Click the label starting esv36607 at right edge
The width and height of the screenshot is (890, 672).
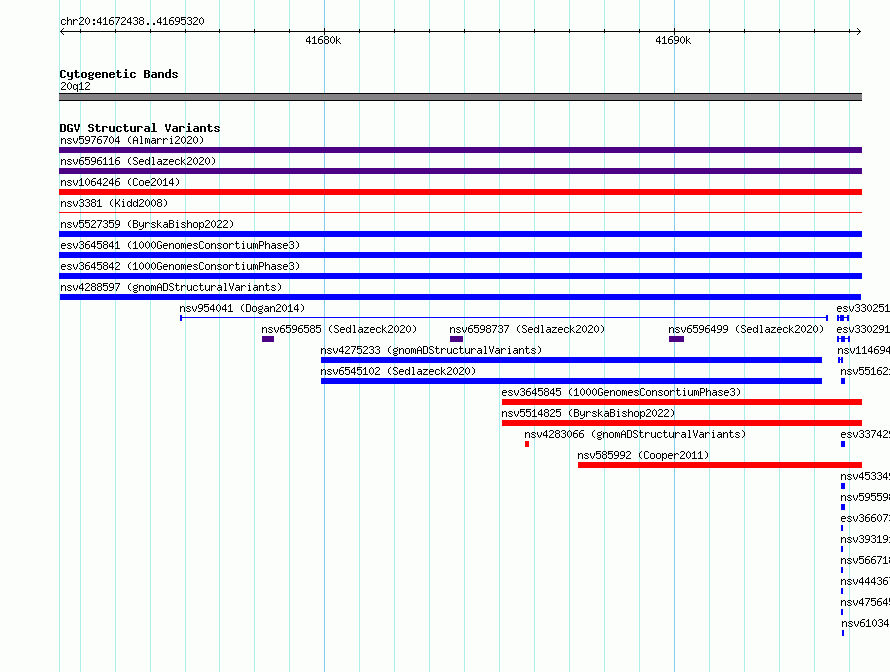865,518
